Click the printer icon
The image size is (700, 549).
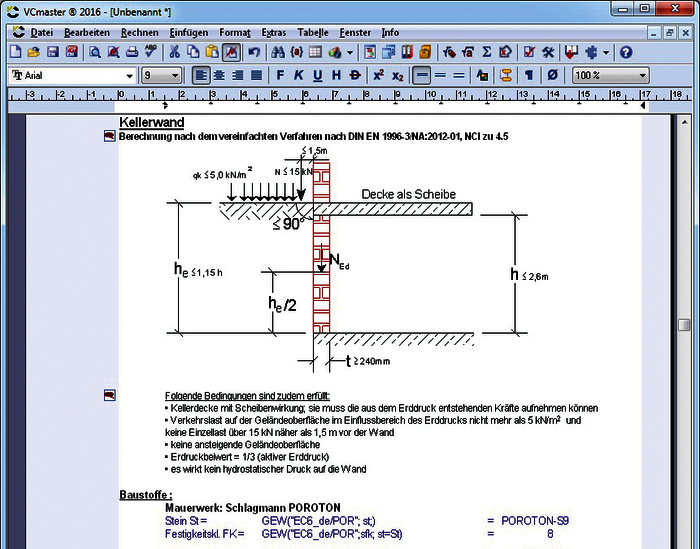click(132, 52)
